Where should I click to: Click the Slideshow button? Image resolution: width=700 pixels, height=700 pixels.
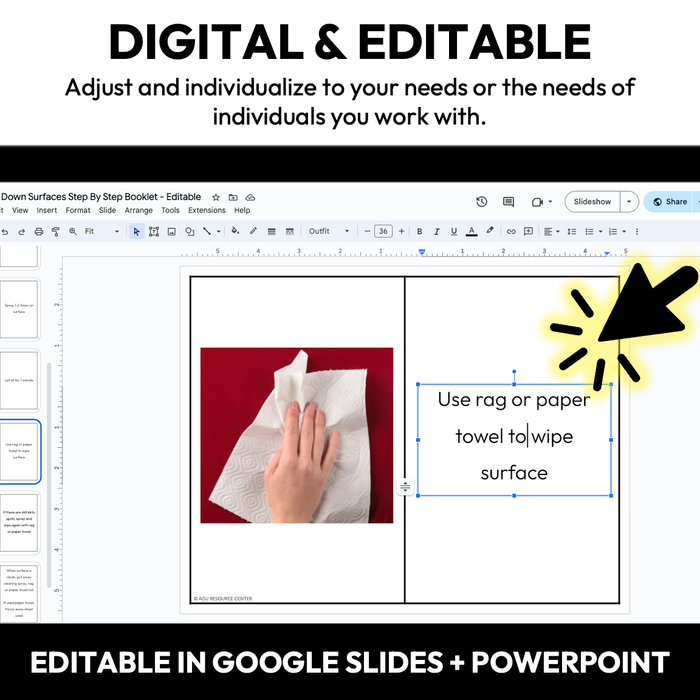[592, 202]
